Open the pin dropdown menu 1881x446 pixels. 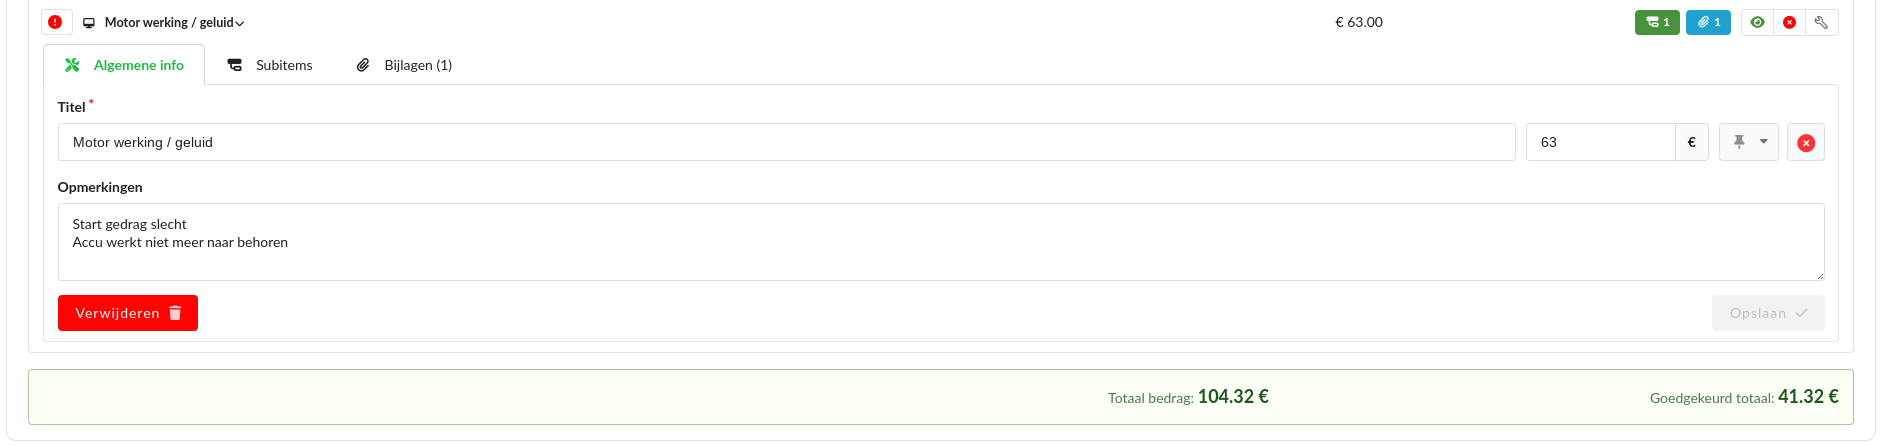pos(1749,142)
